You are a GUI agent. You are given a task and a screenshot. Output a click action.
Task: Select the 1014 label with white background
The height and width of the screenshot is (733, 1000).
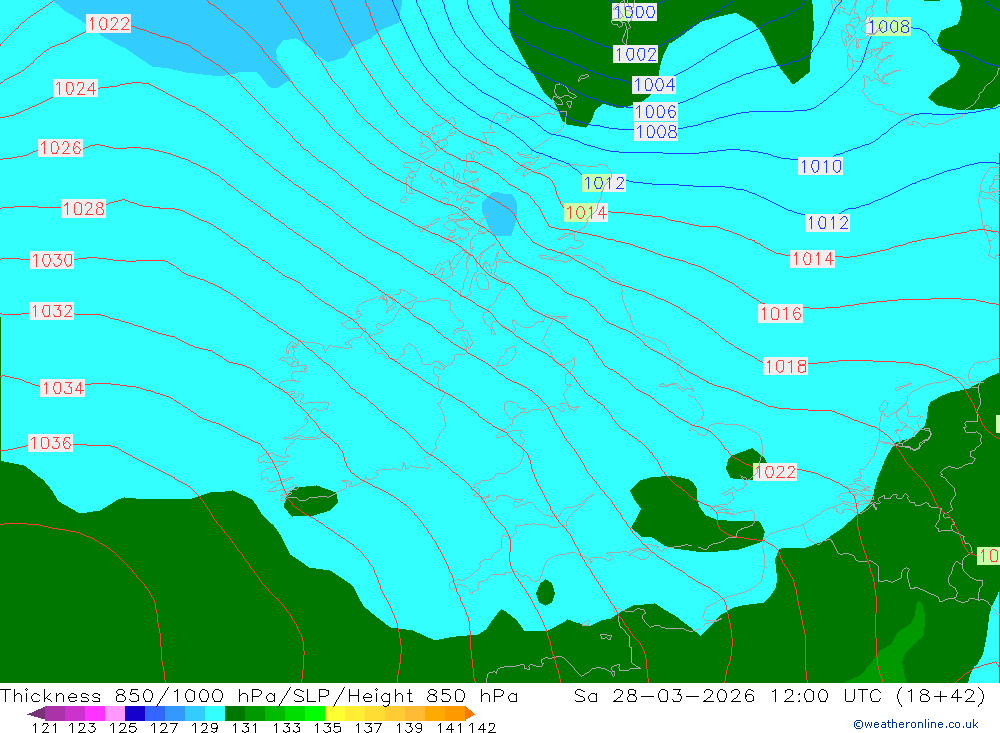[x=812, y=259]
